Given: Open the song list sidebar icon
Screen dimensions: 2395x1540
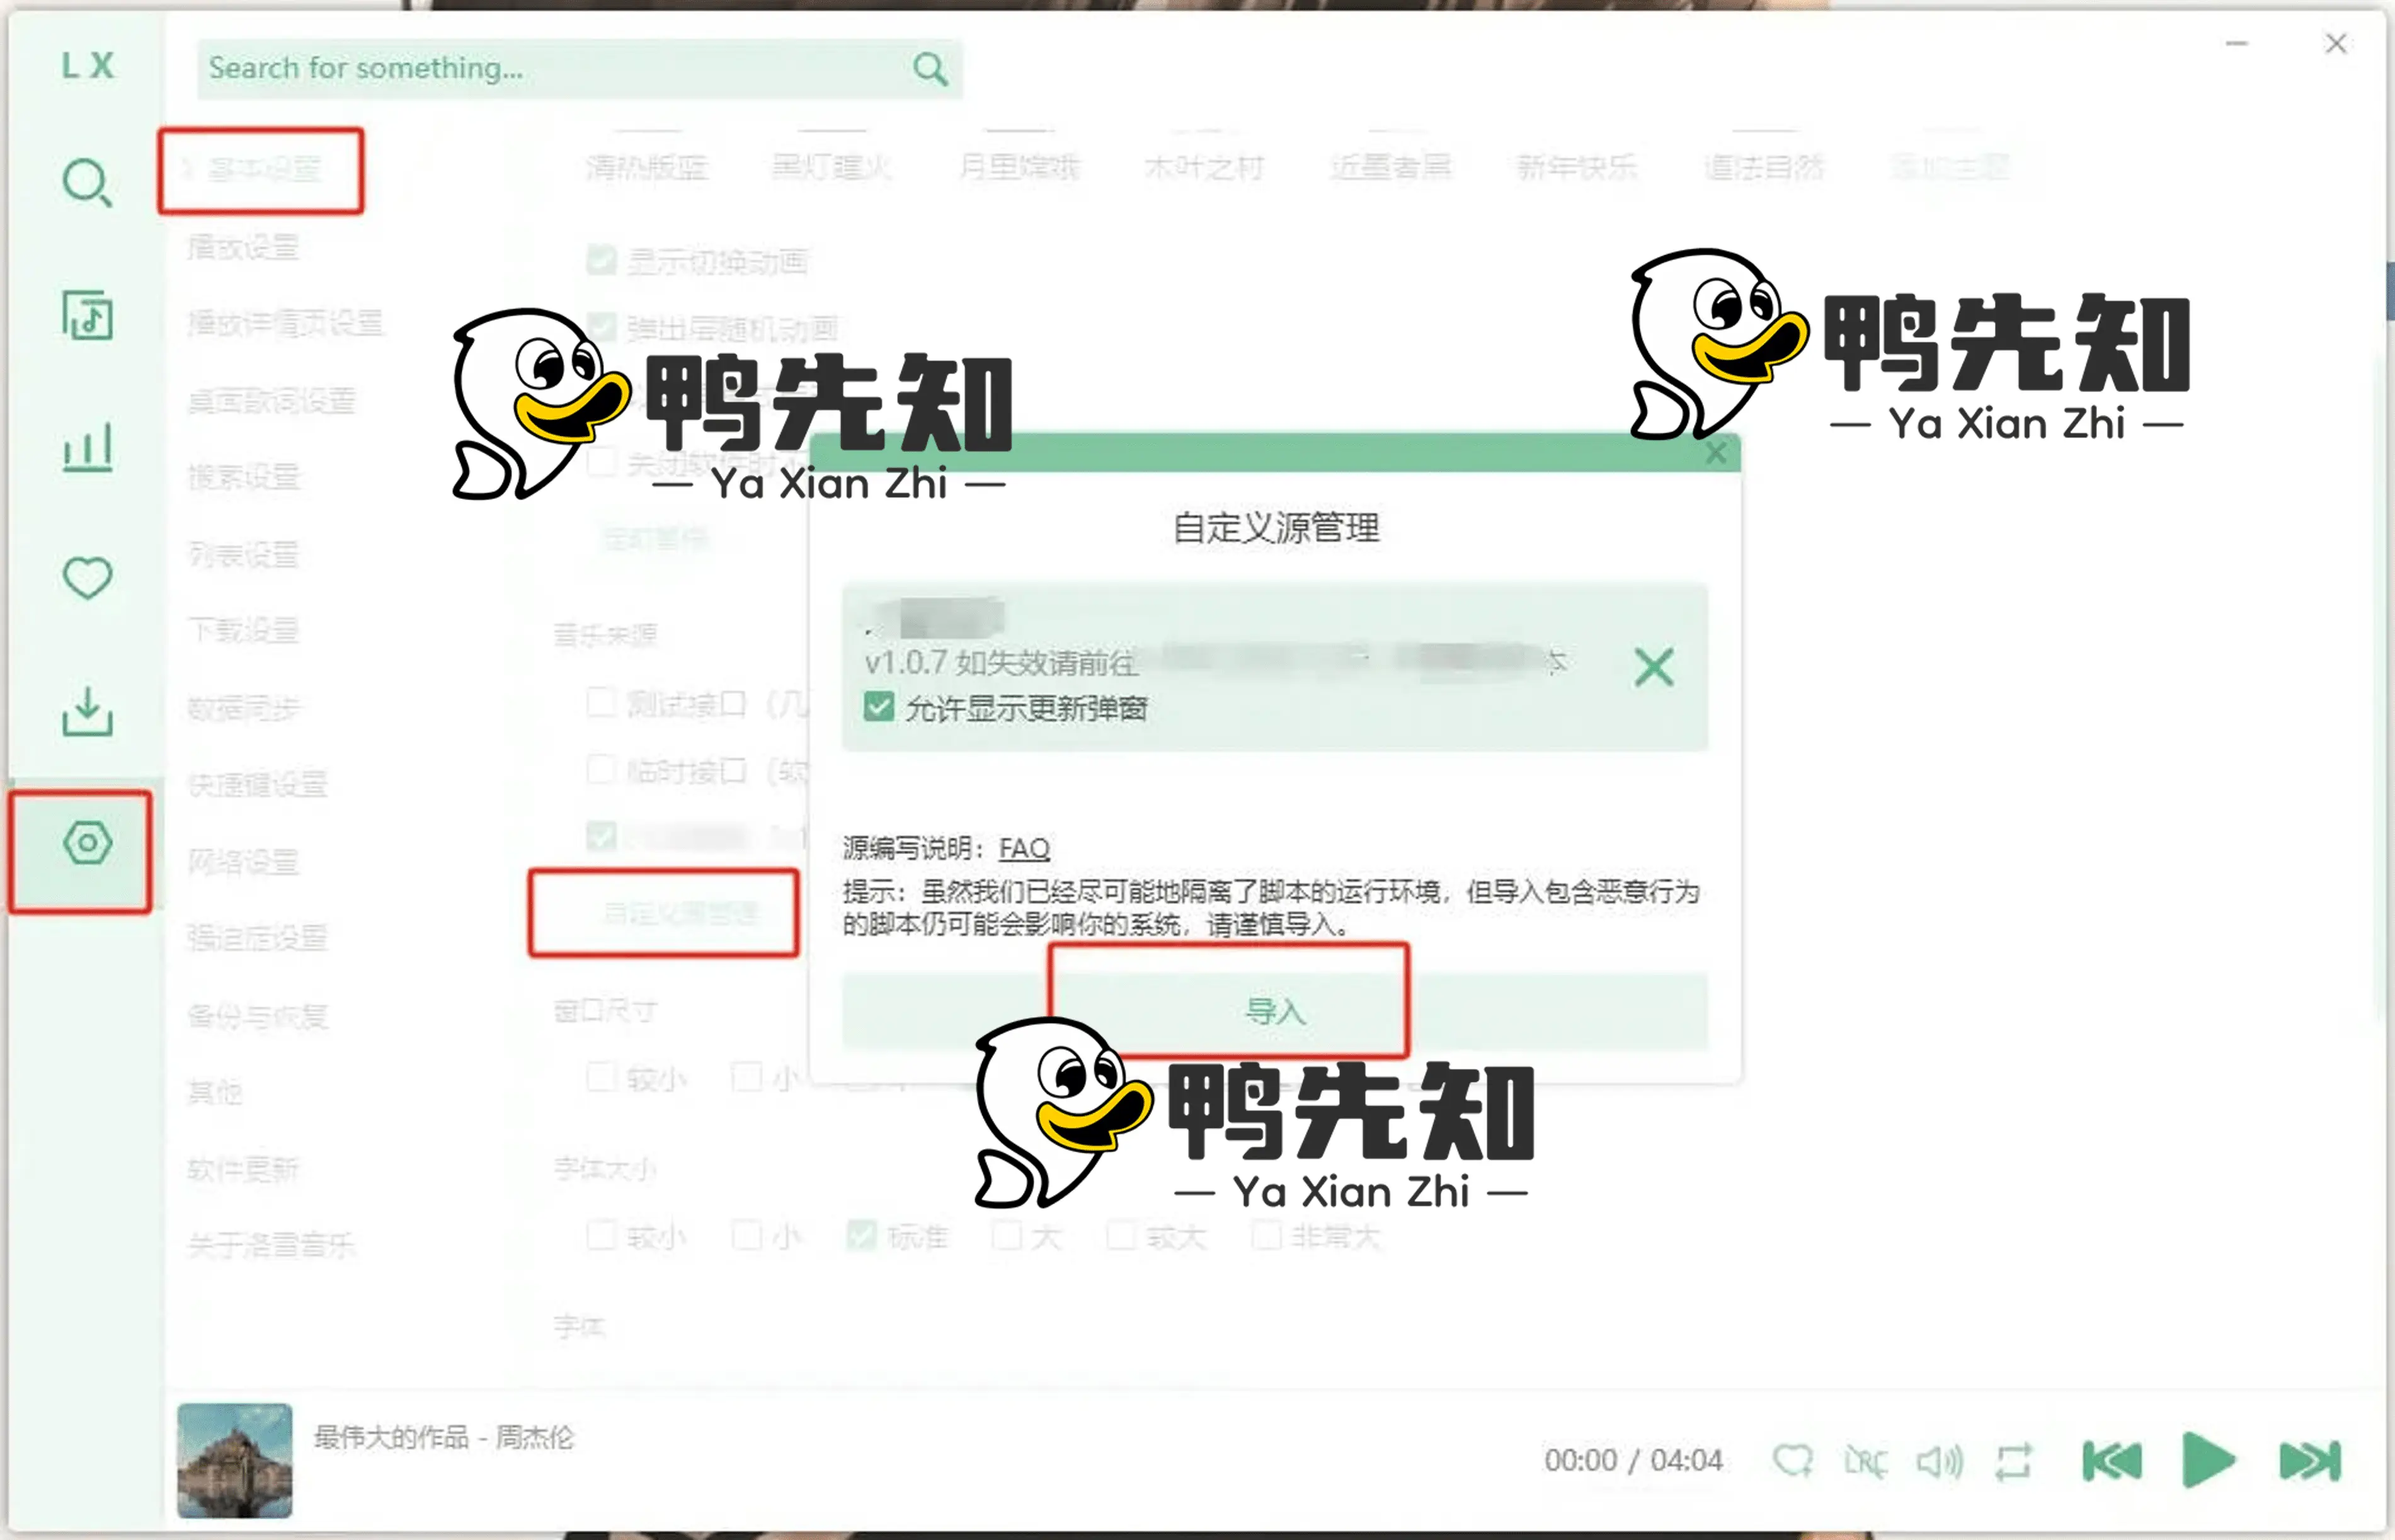Looking at the screenshot, I should coord(87,315).
